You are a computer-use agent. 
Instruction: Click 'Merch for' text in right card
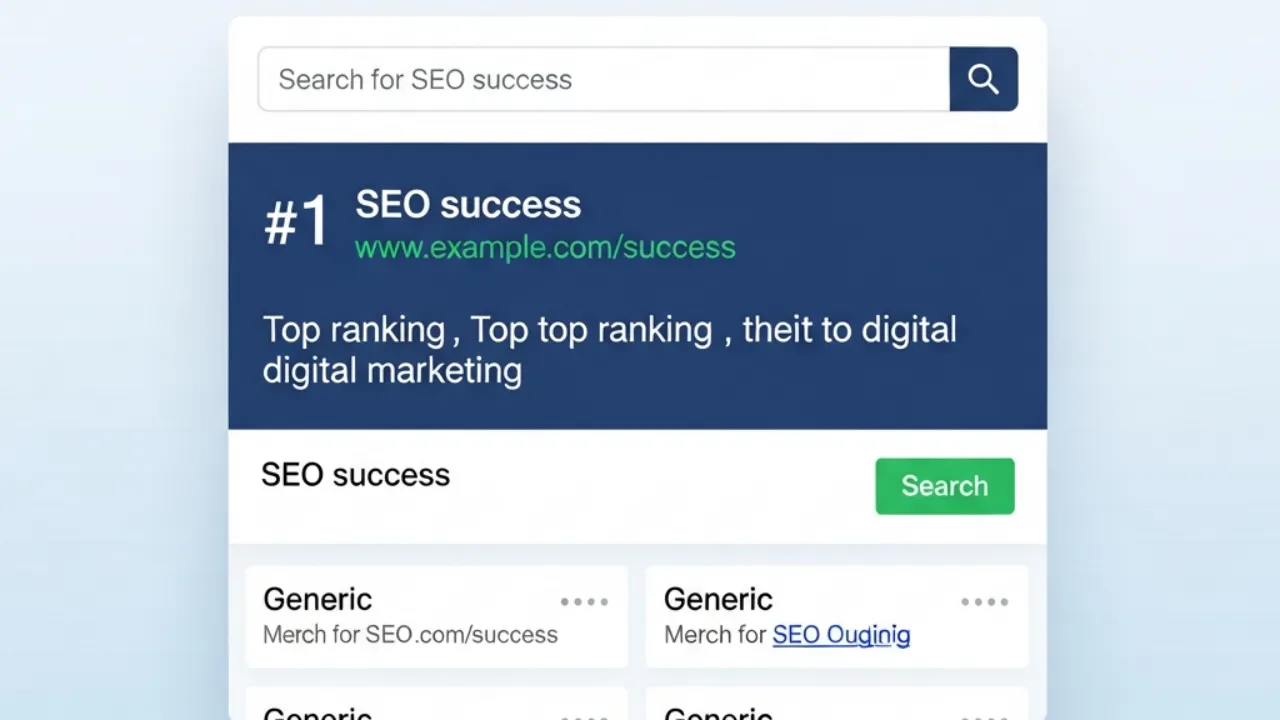pyautogui.click(x=715, y=634)
